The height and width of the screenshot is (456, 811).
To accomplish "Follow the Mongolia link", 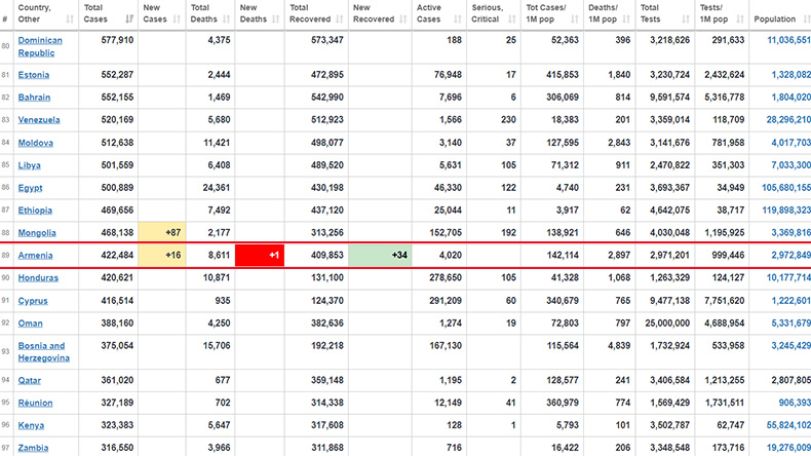I will tap(37, 233).
